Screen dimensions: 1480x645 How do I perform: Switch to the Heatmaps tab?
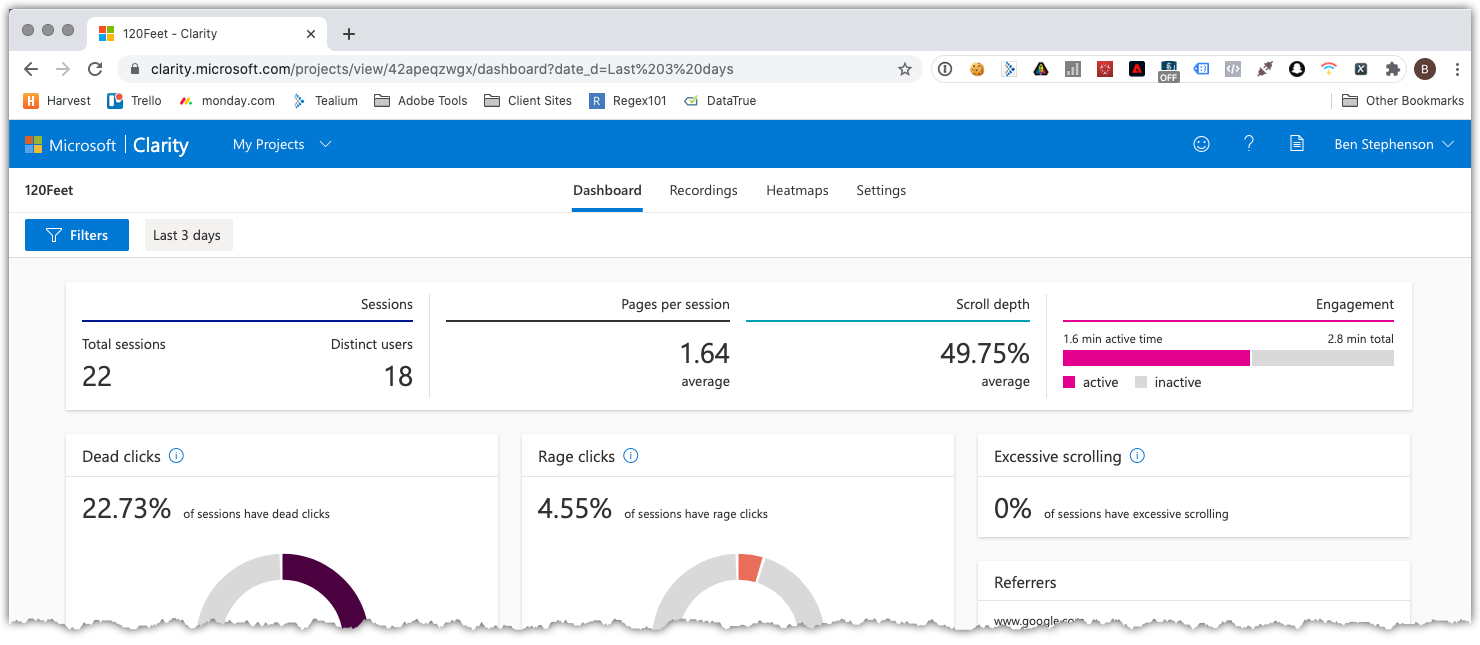point(797,190)
